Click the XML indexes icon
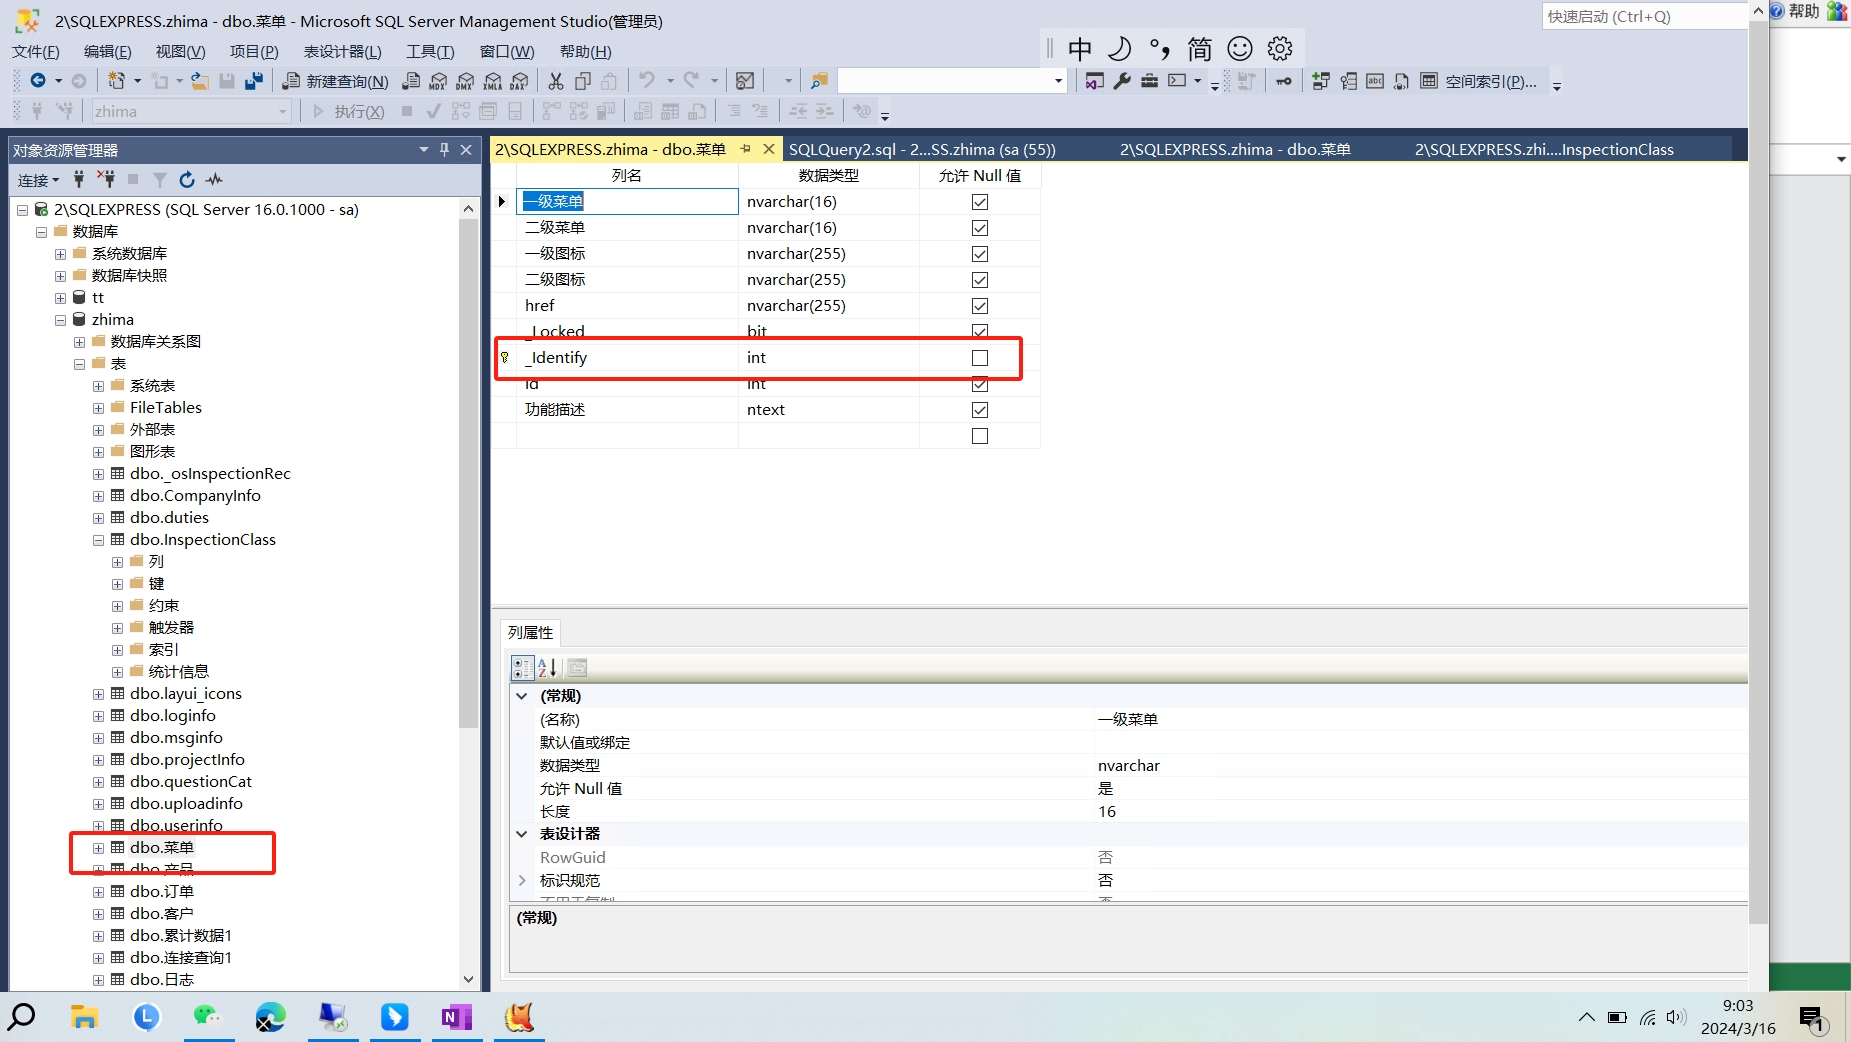The width and height of the screenshot is (1851, 1042). [x=1402, y=81]
